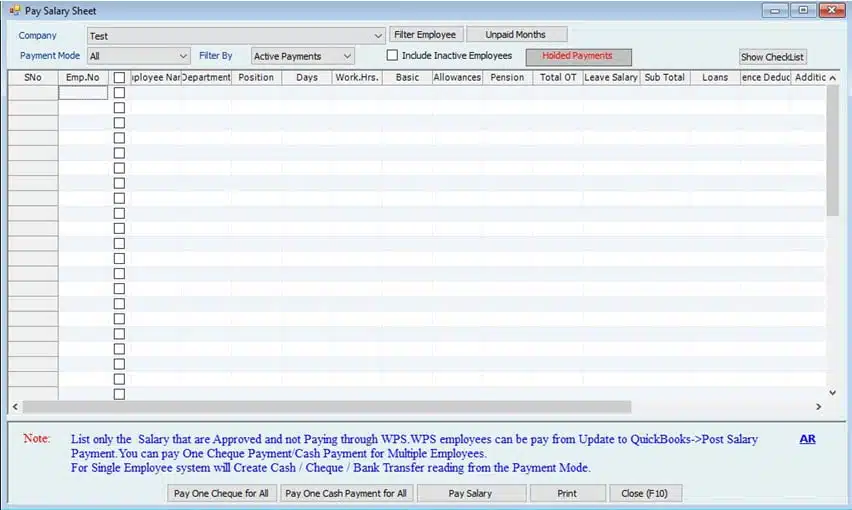Toggle the select-all checkbox in grid header
The width and height of the screenshot is (852, 510).
pos(119,77)
